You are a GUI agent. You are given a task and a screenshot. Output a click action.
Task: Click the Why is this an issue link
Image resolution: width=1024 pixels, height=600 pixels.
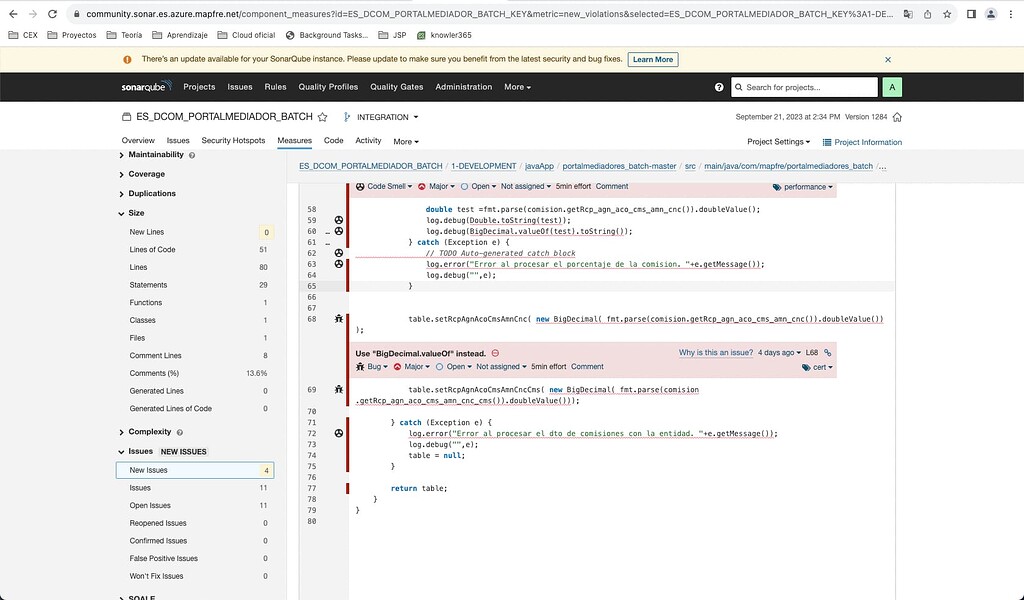pos(716,353)
